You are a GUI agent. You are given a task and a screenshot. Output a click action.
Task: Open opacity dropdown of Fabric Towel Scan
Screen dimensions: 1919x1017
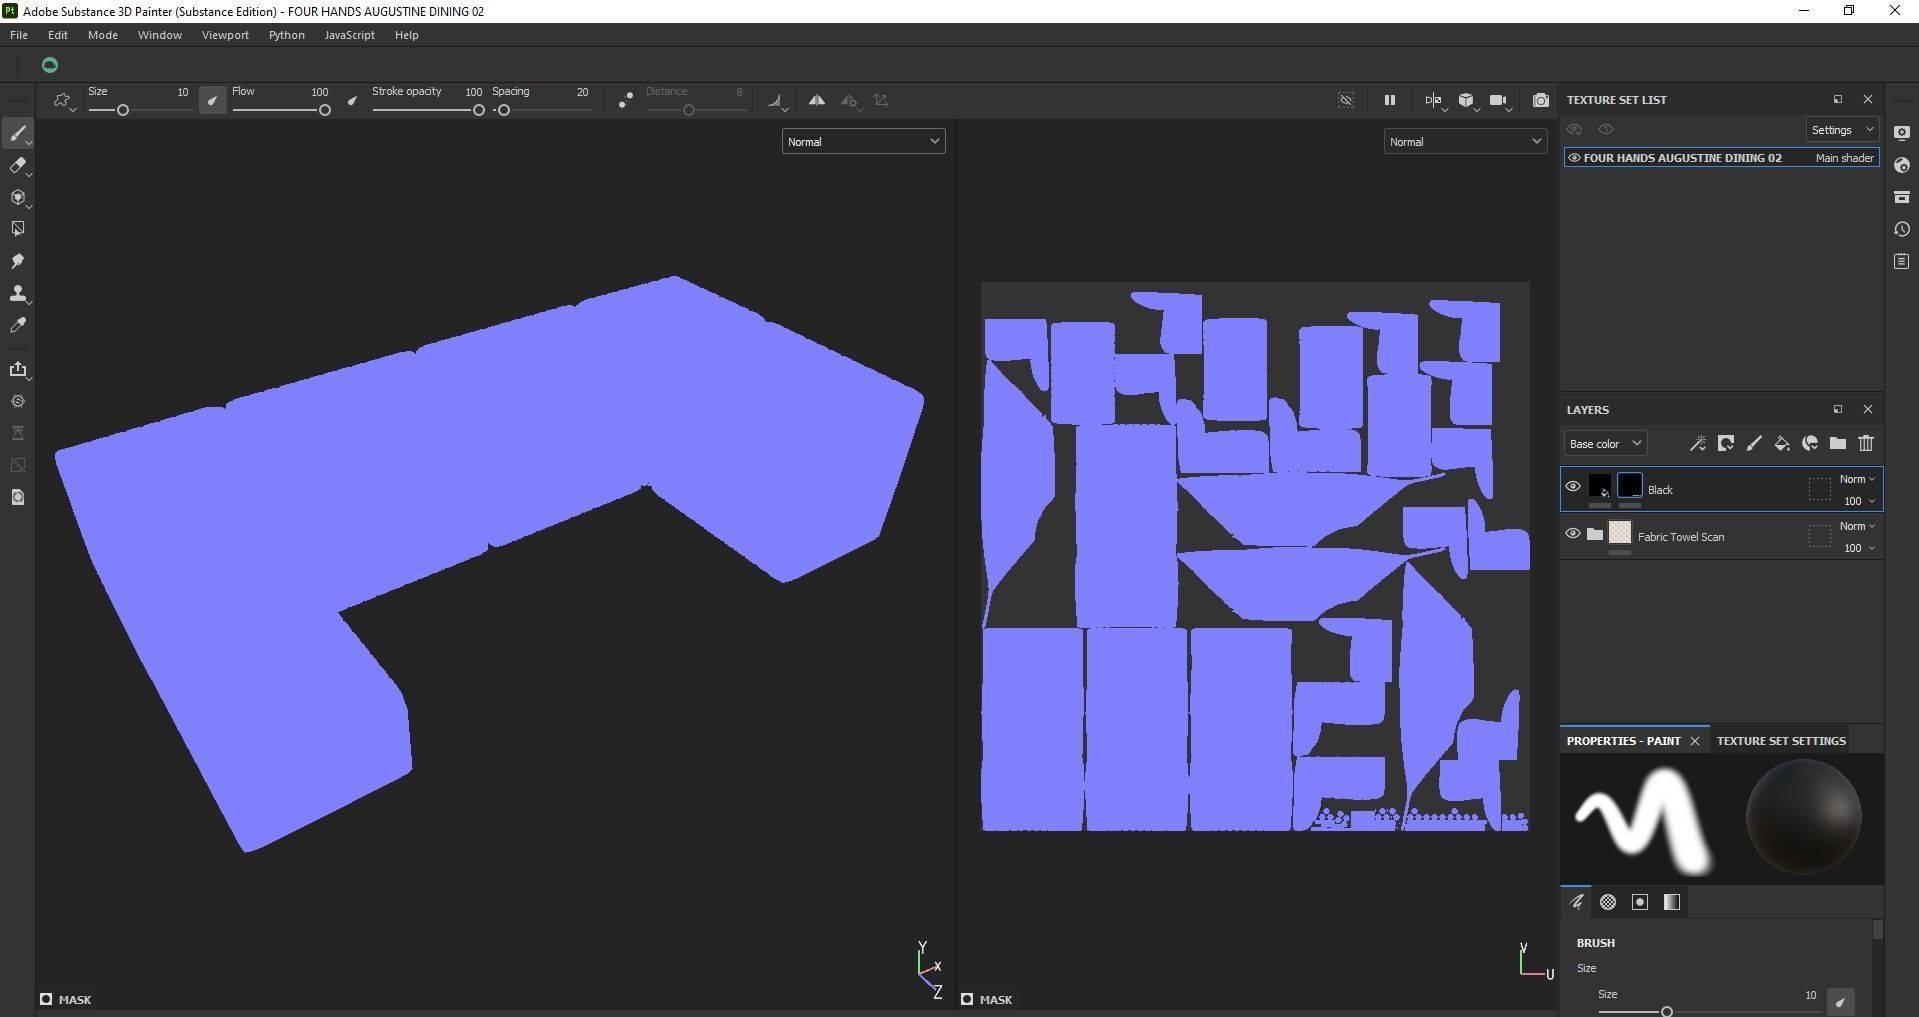1859,548
